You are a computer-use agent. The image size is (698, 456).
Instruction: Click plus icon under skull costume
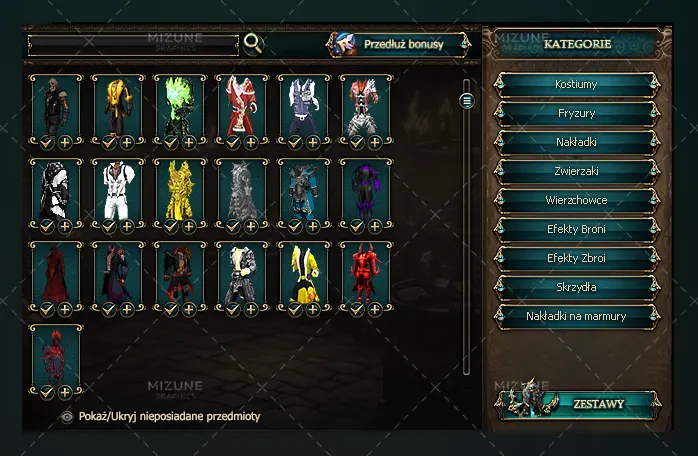(x=65, y=142)
